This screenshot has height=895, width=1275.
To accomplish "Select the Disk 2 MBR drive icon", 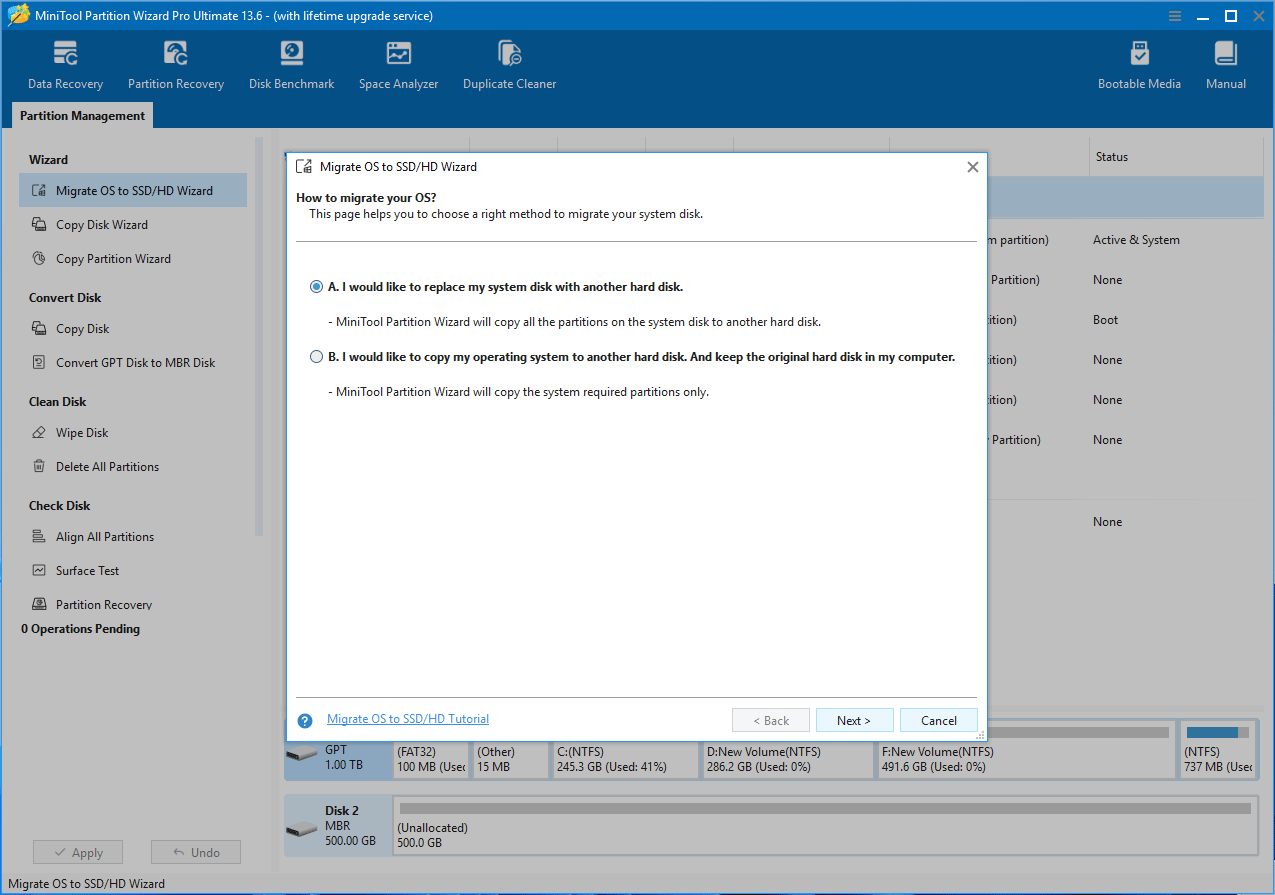I will [301, 829].
